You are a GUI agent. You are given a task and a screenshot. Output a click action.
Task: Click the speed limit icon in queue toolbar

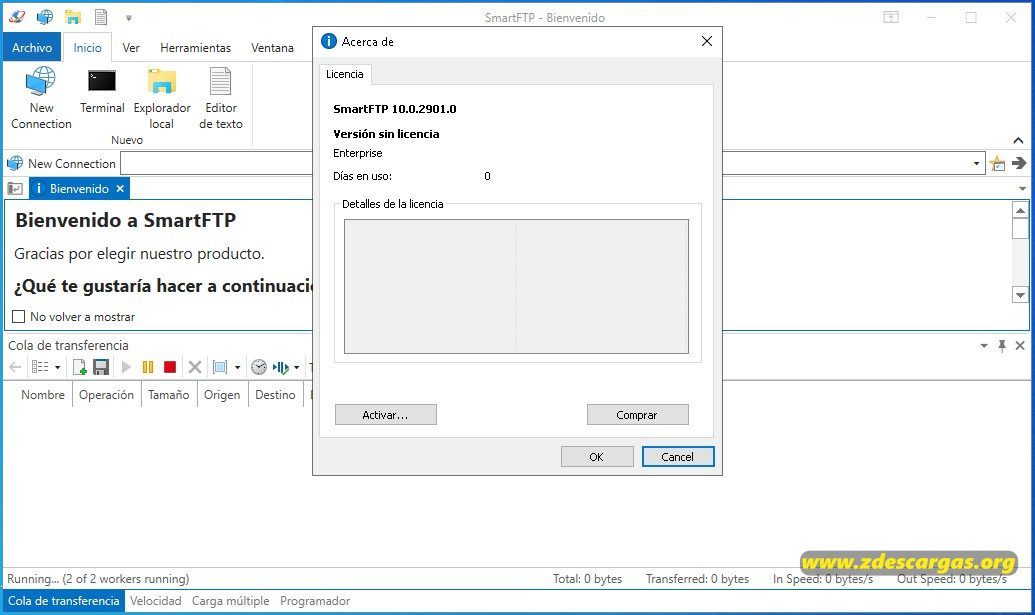tap(281, 367)
